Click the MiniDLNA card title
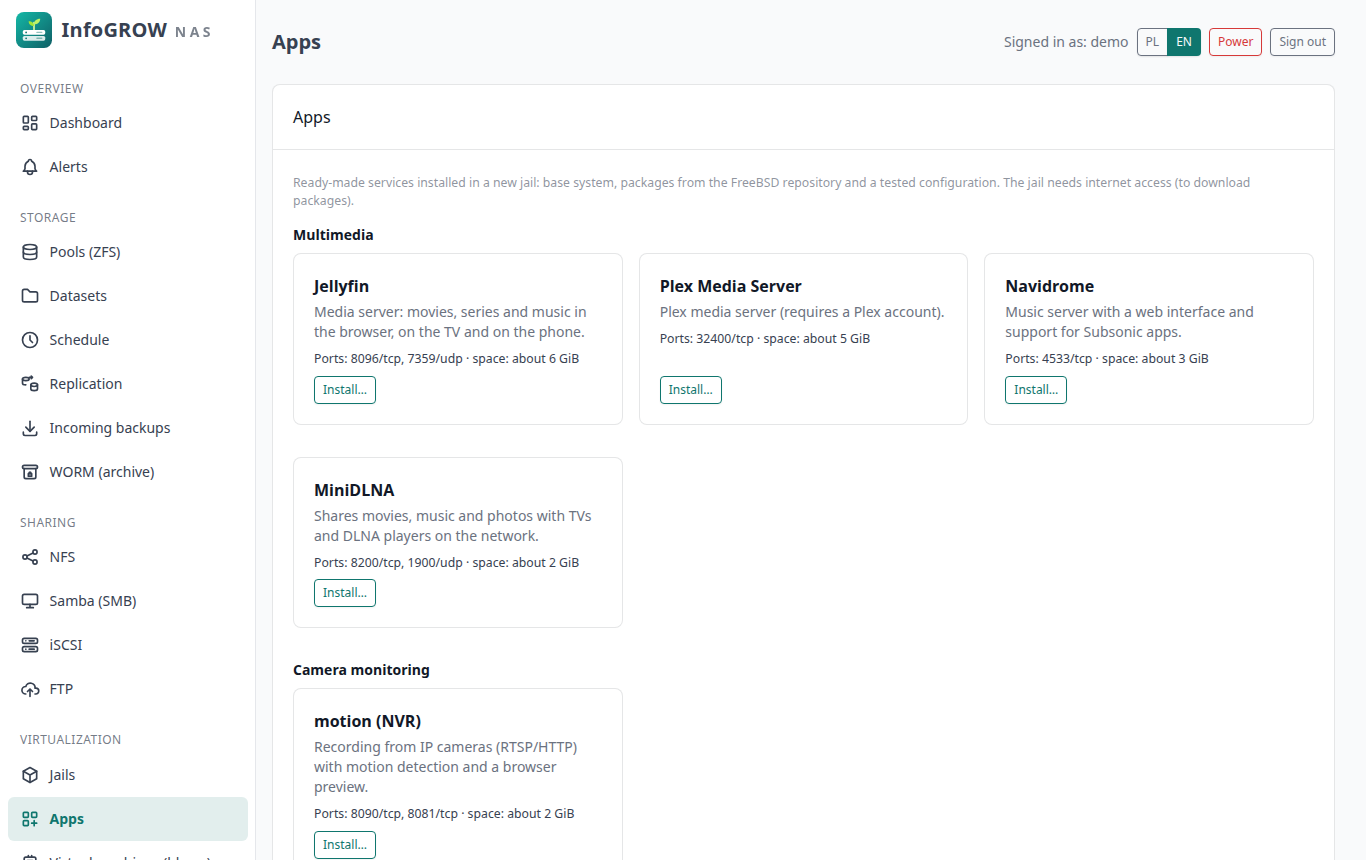Viewport: 1366px width, 860px height. [354, 490]
